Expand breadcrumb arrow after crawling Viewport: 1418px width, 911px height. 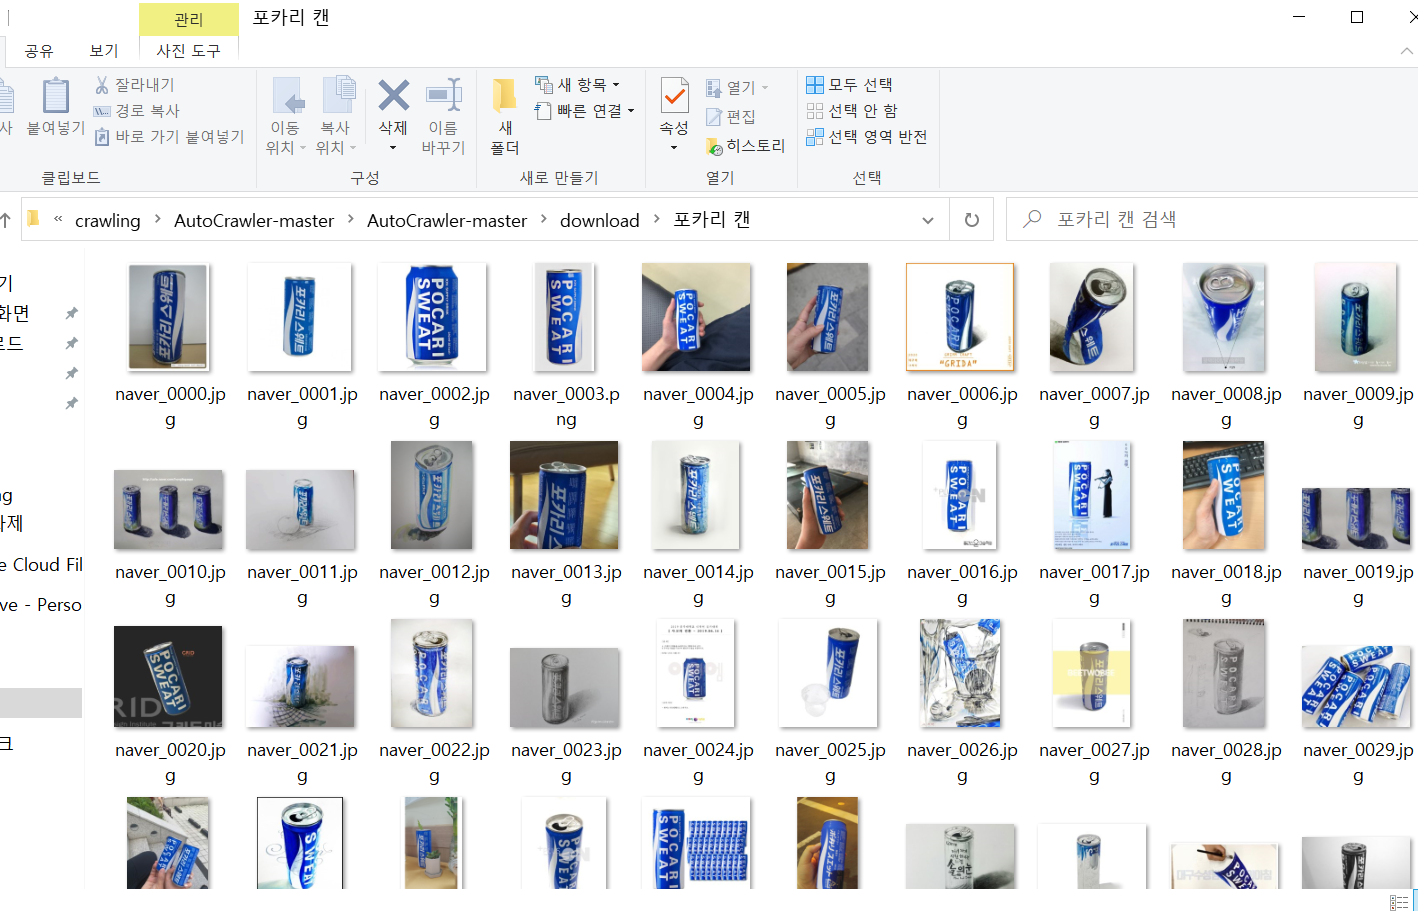[x=158, y=219]
